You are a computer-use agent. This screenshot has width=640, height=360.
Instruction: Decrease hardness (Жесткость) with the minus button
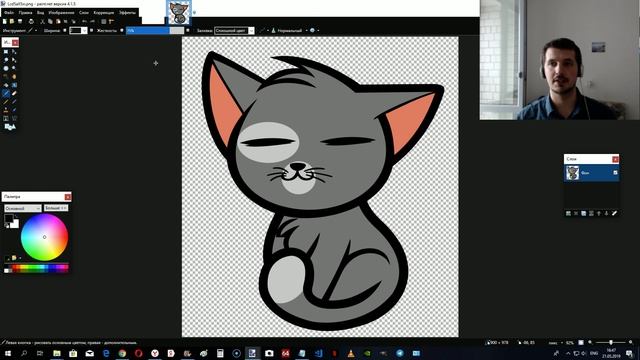pyautogui.click(x=122, y=30)
